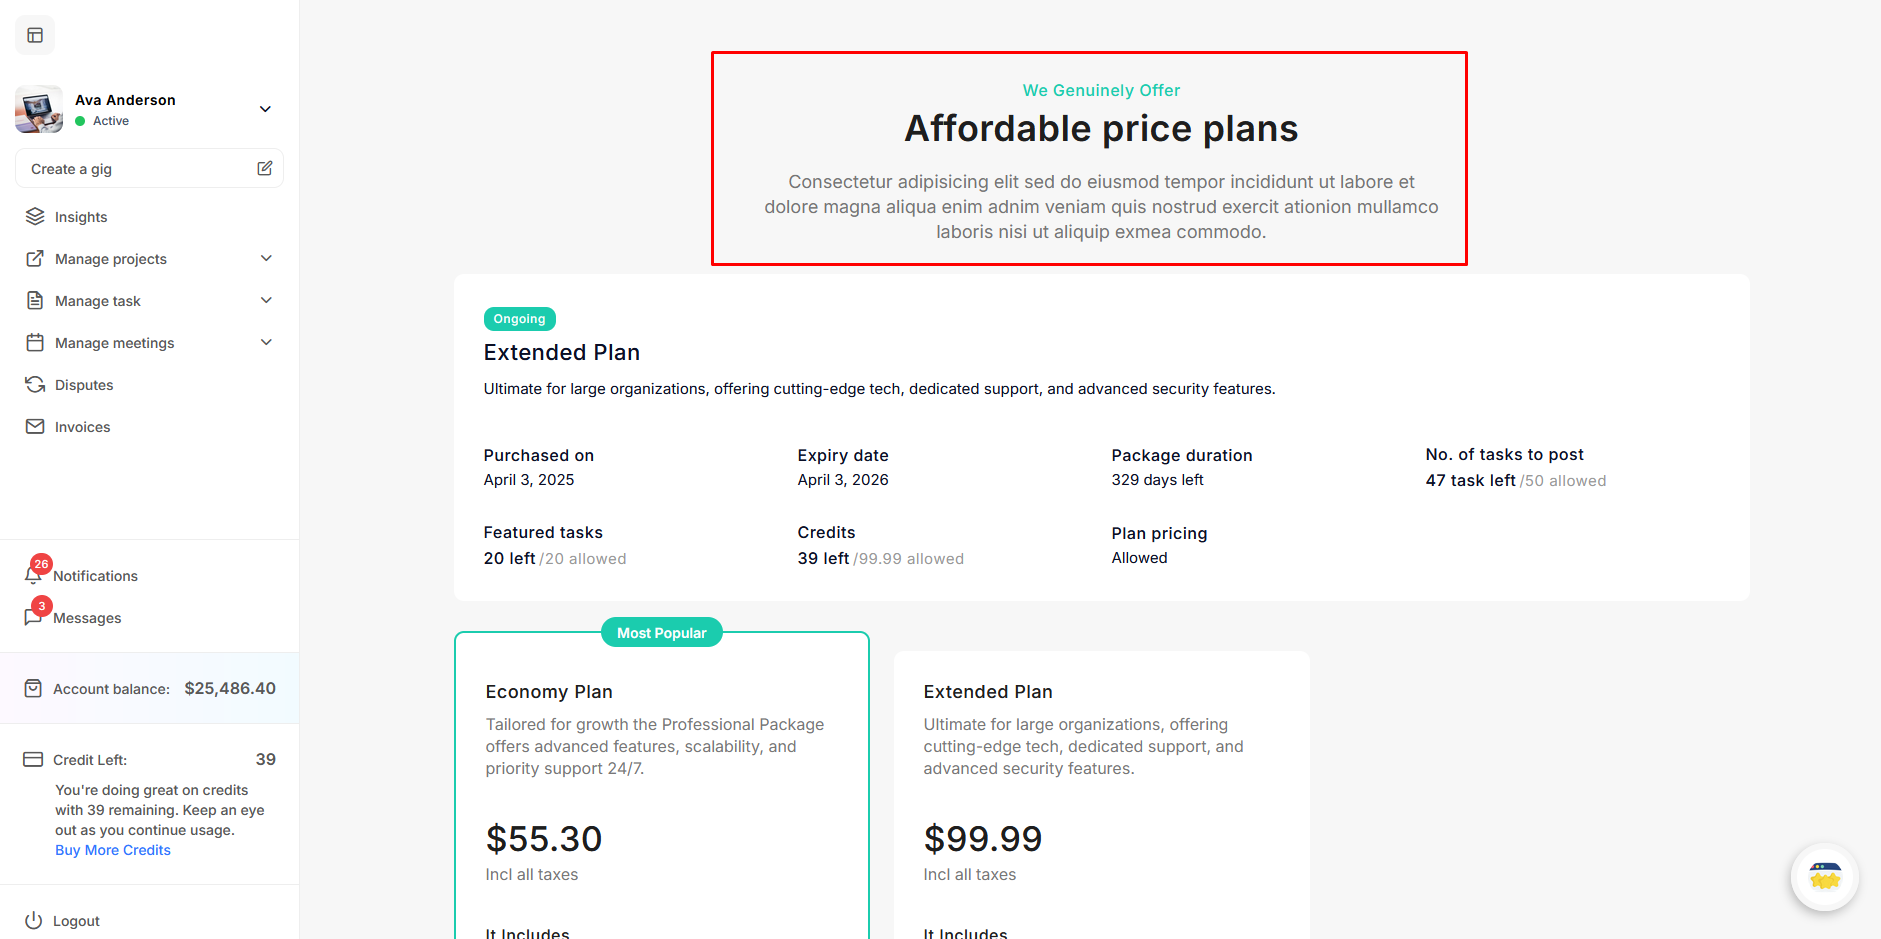Click the Logout power icon
Image resolution: width=1881 pixels, height=939 pixels.
[34, 921]
